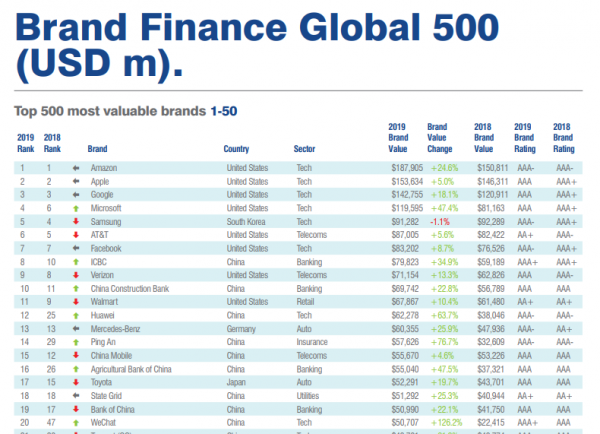Click South Korea in the Samsung row
The width and height of the screenshot is (600, 434).
click(246, 222)
